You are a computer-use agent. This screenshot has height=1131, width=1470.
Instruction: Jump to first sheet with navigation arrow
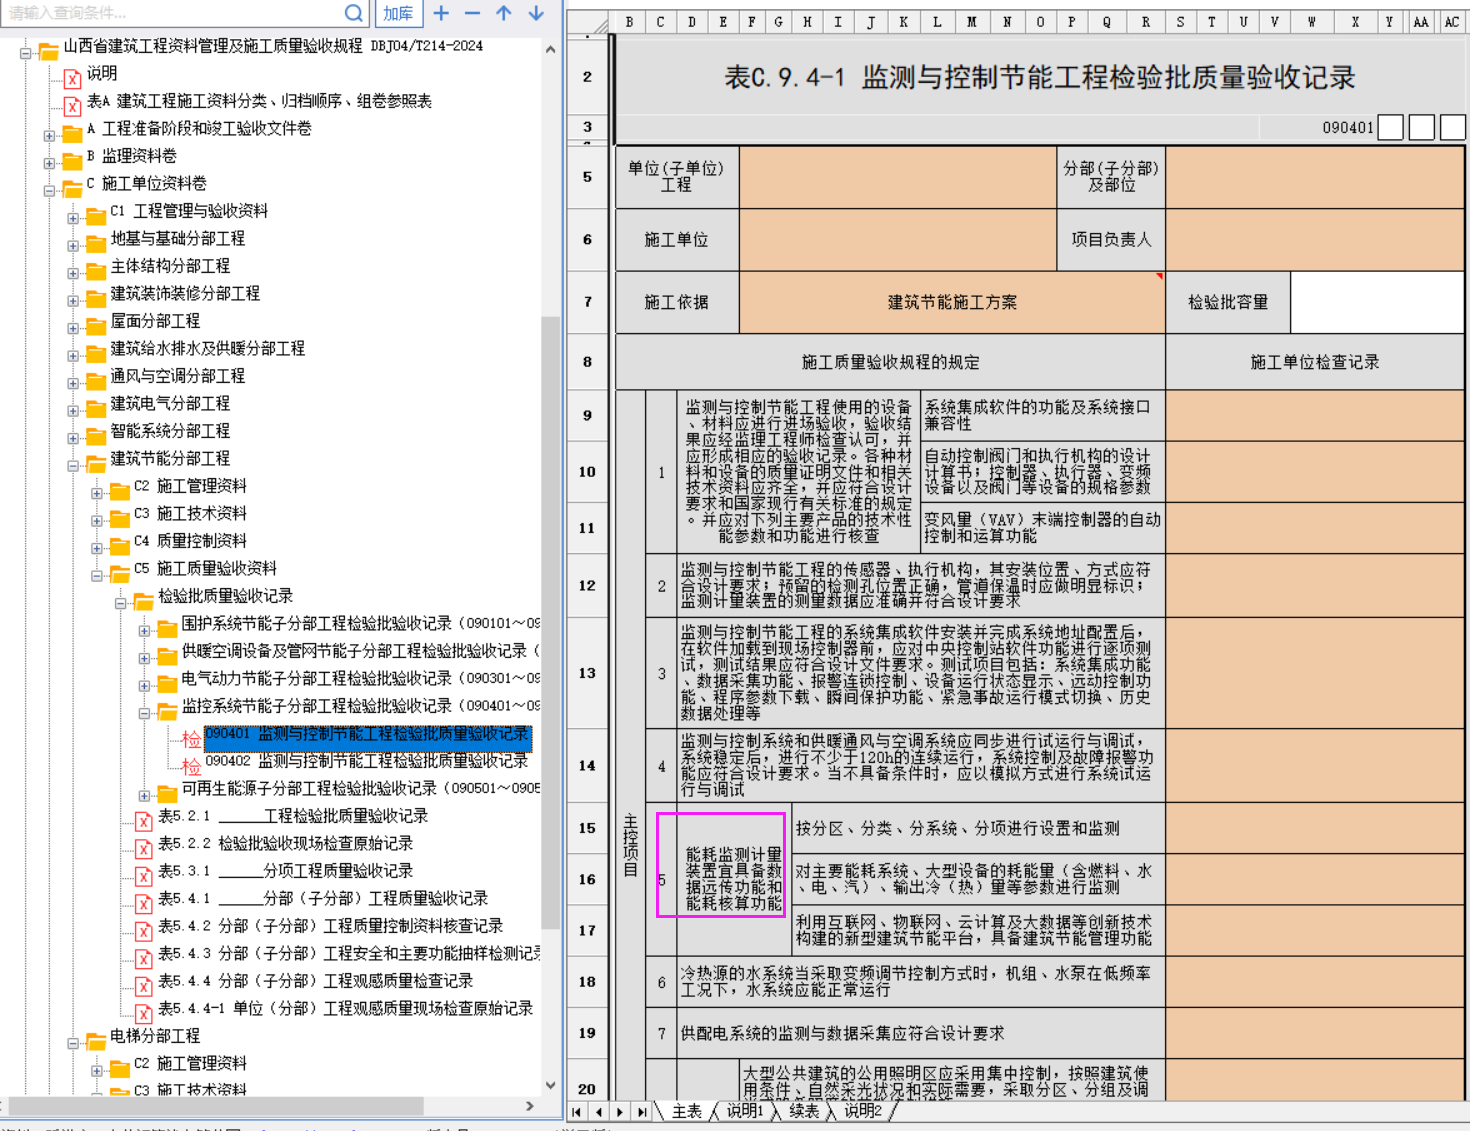click(577, 1111)
